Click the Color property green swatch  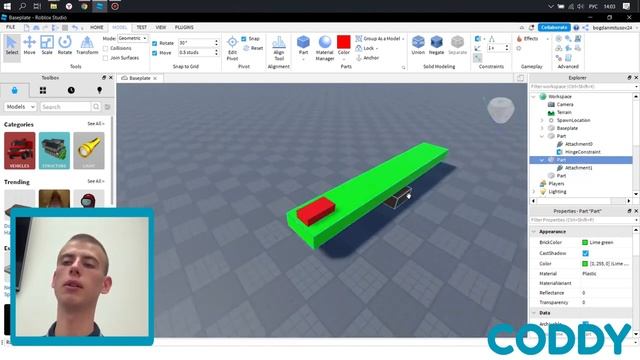tap(585, 264)
